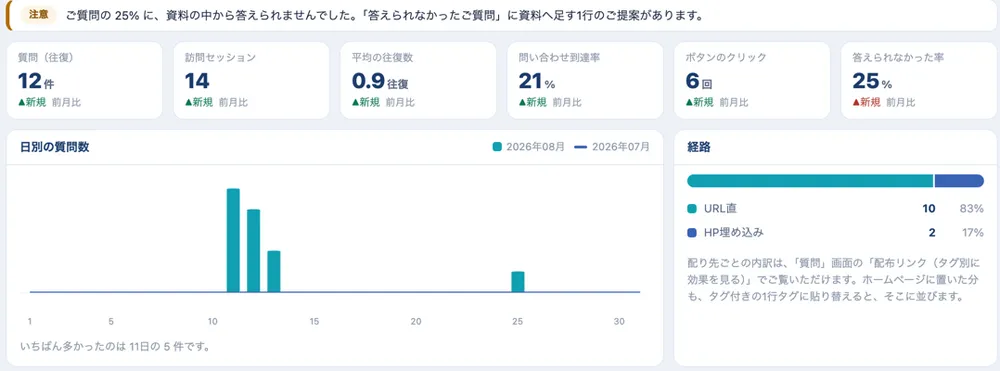This screenshot has width=1000, height=371.
Task: Toggle the 2026年07月 legend line entry
Action: pos(612,147)
